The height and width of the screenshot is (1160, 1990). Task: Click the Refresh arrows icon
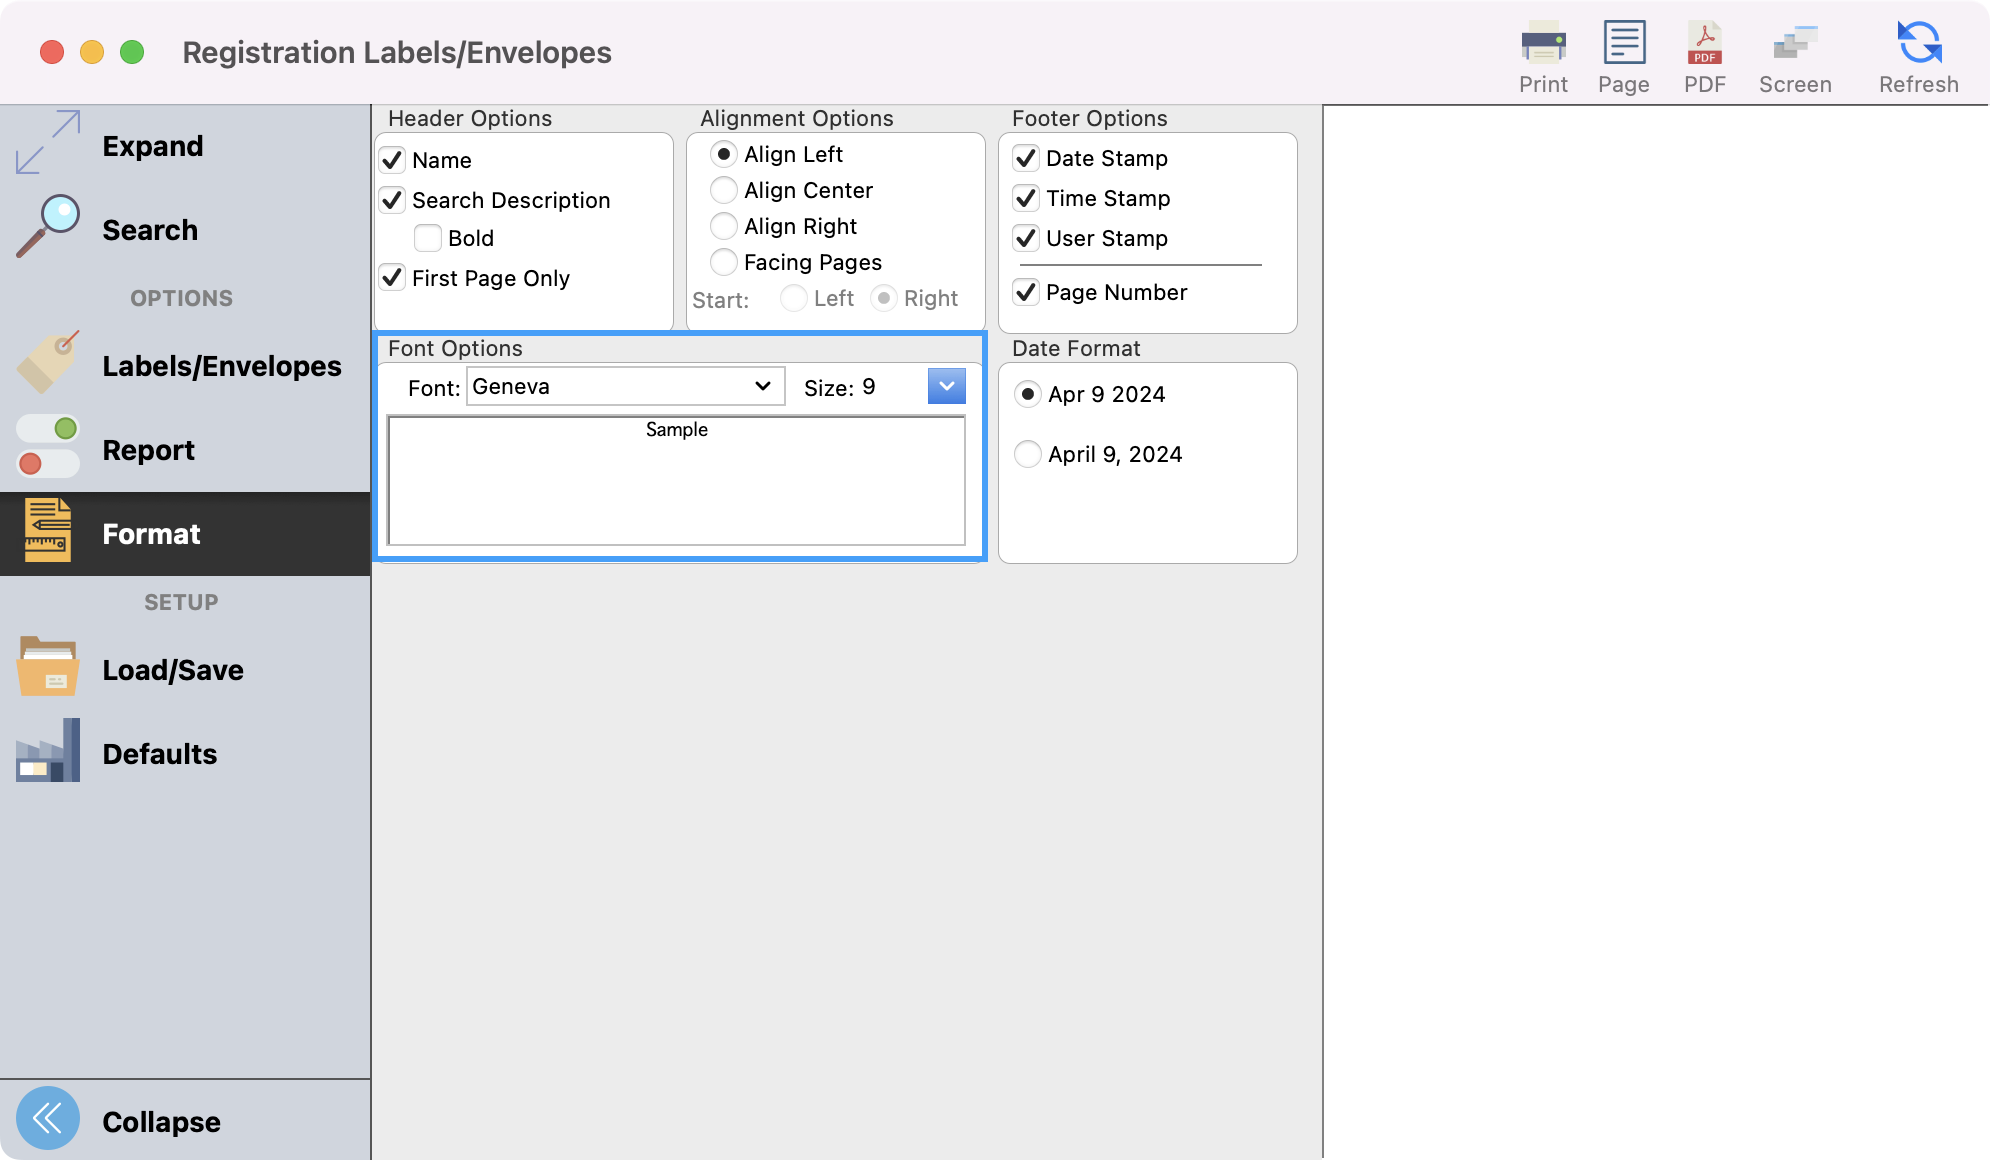1918,44
